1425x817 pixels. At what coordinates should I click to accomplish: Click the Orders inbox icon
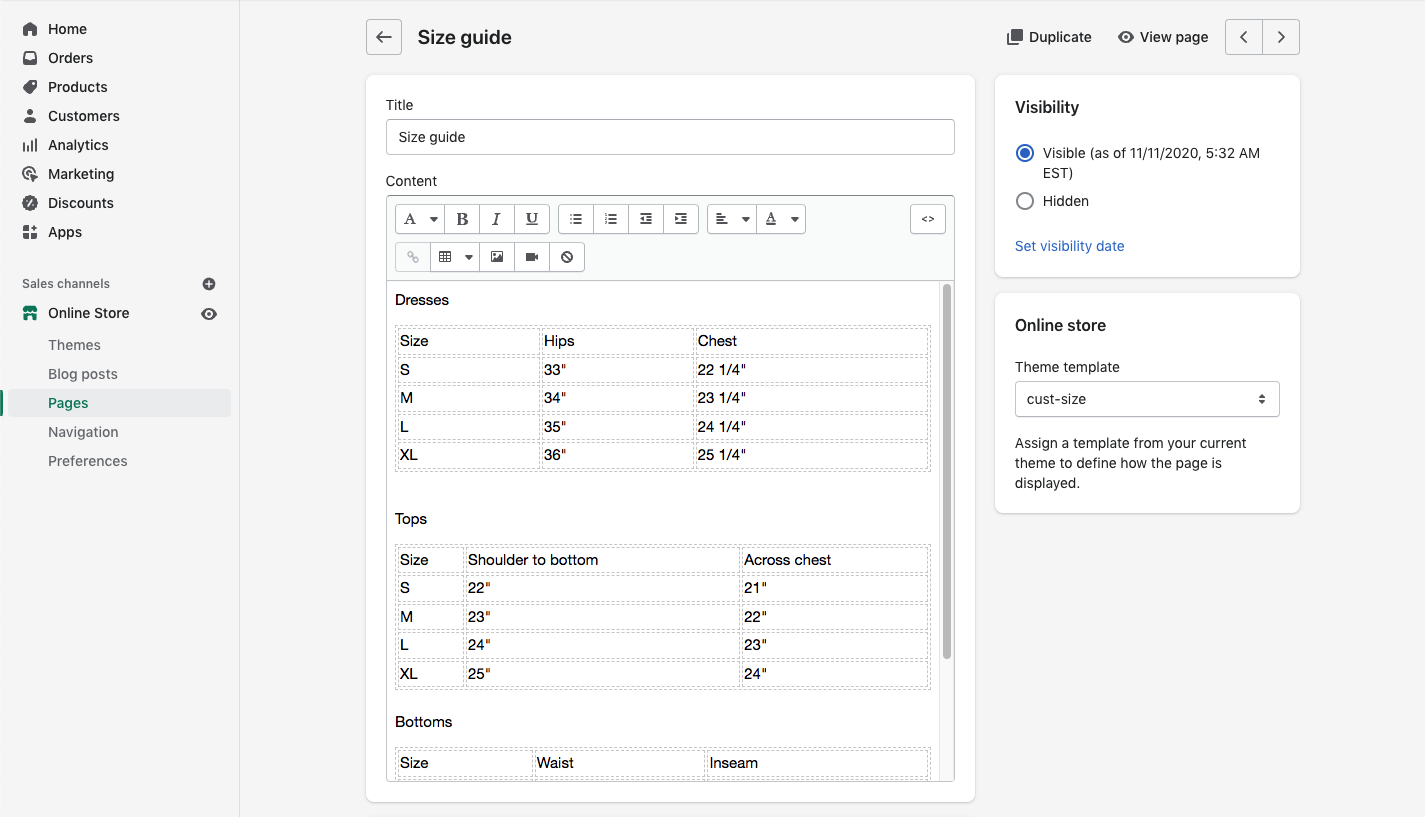coord(30,58)
